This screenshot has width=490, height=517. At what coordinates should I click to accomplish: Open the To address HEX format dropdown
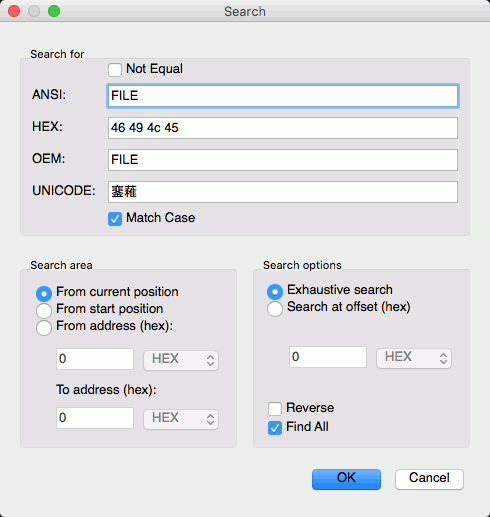point(181,419)
